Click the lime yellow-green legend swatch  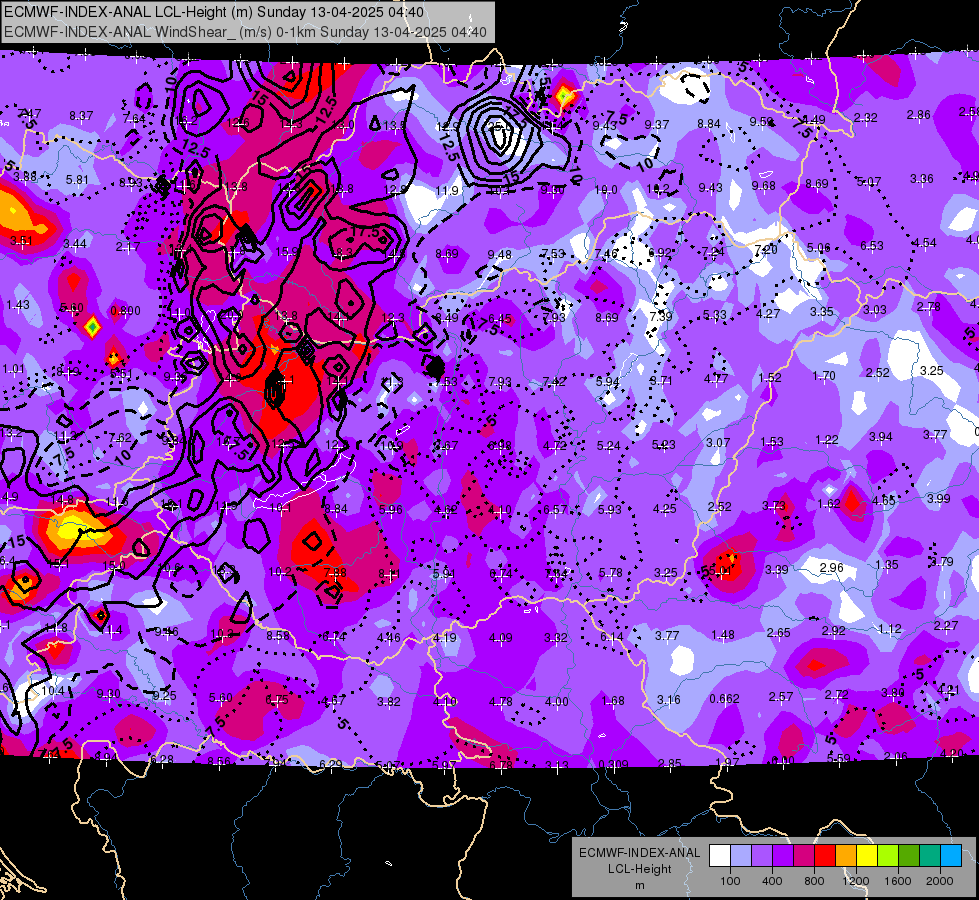888,856
